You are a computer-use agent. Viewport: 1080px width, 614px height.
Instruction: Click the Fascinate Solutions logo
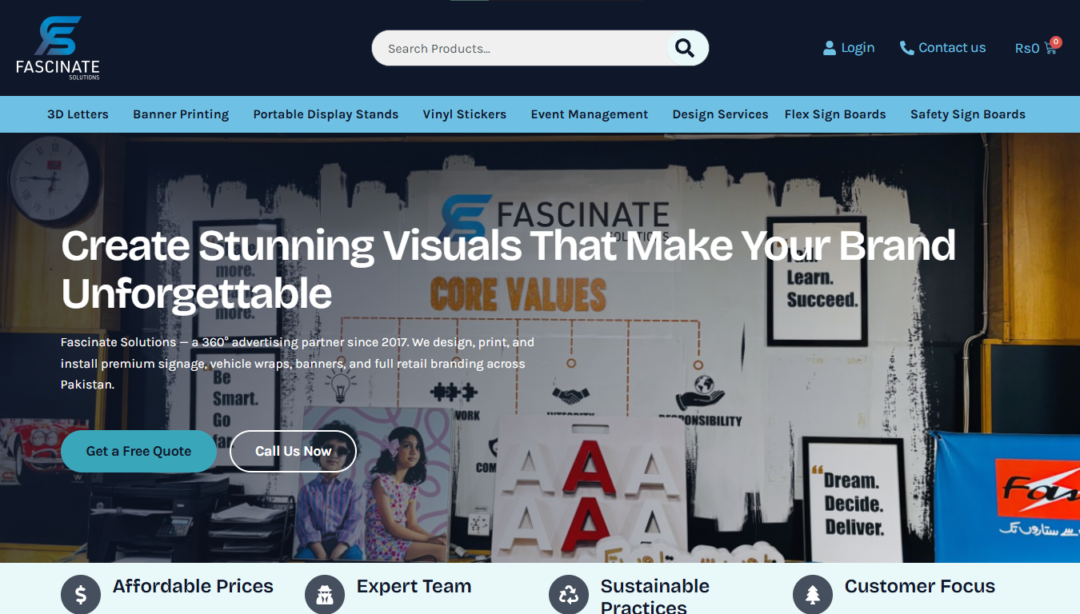pyautogui.click(x=57, y=48)
